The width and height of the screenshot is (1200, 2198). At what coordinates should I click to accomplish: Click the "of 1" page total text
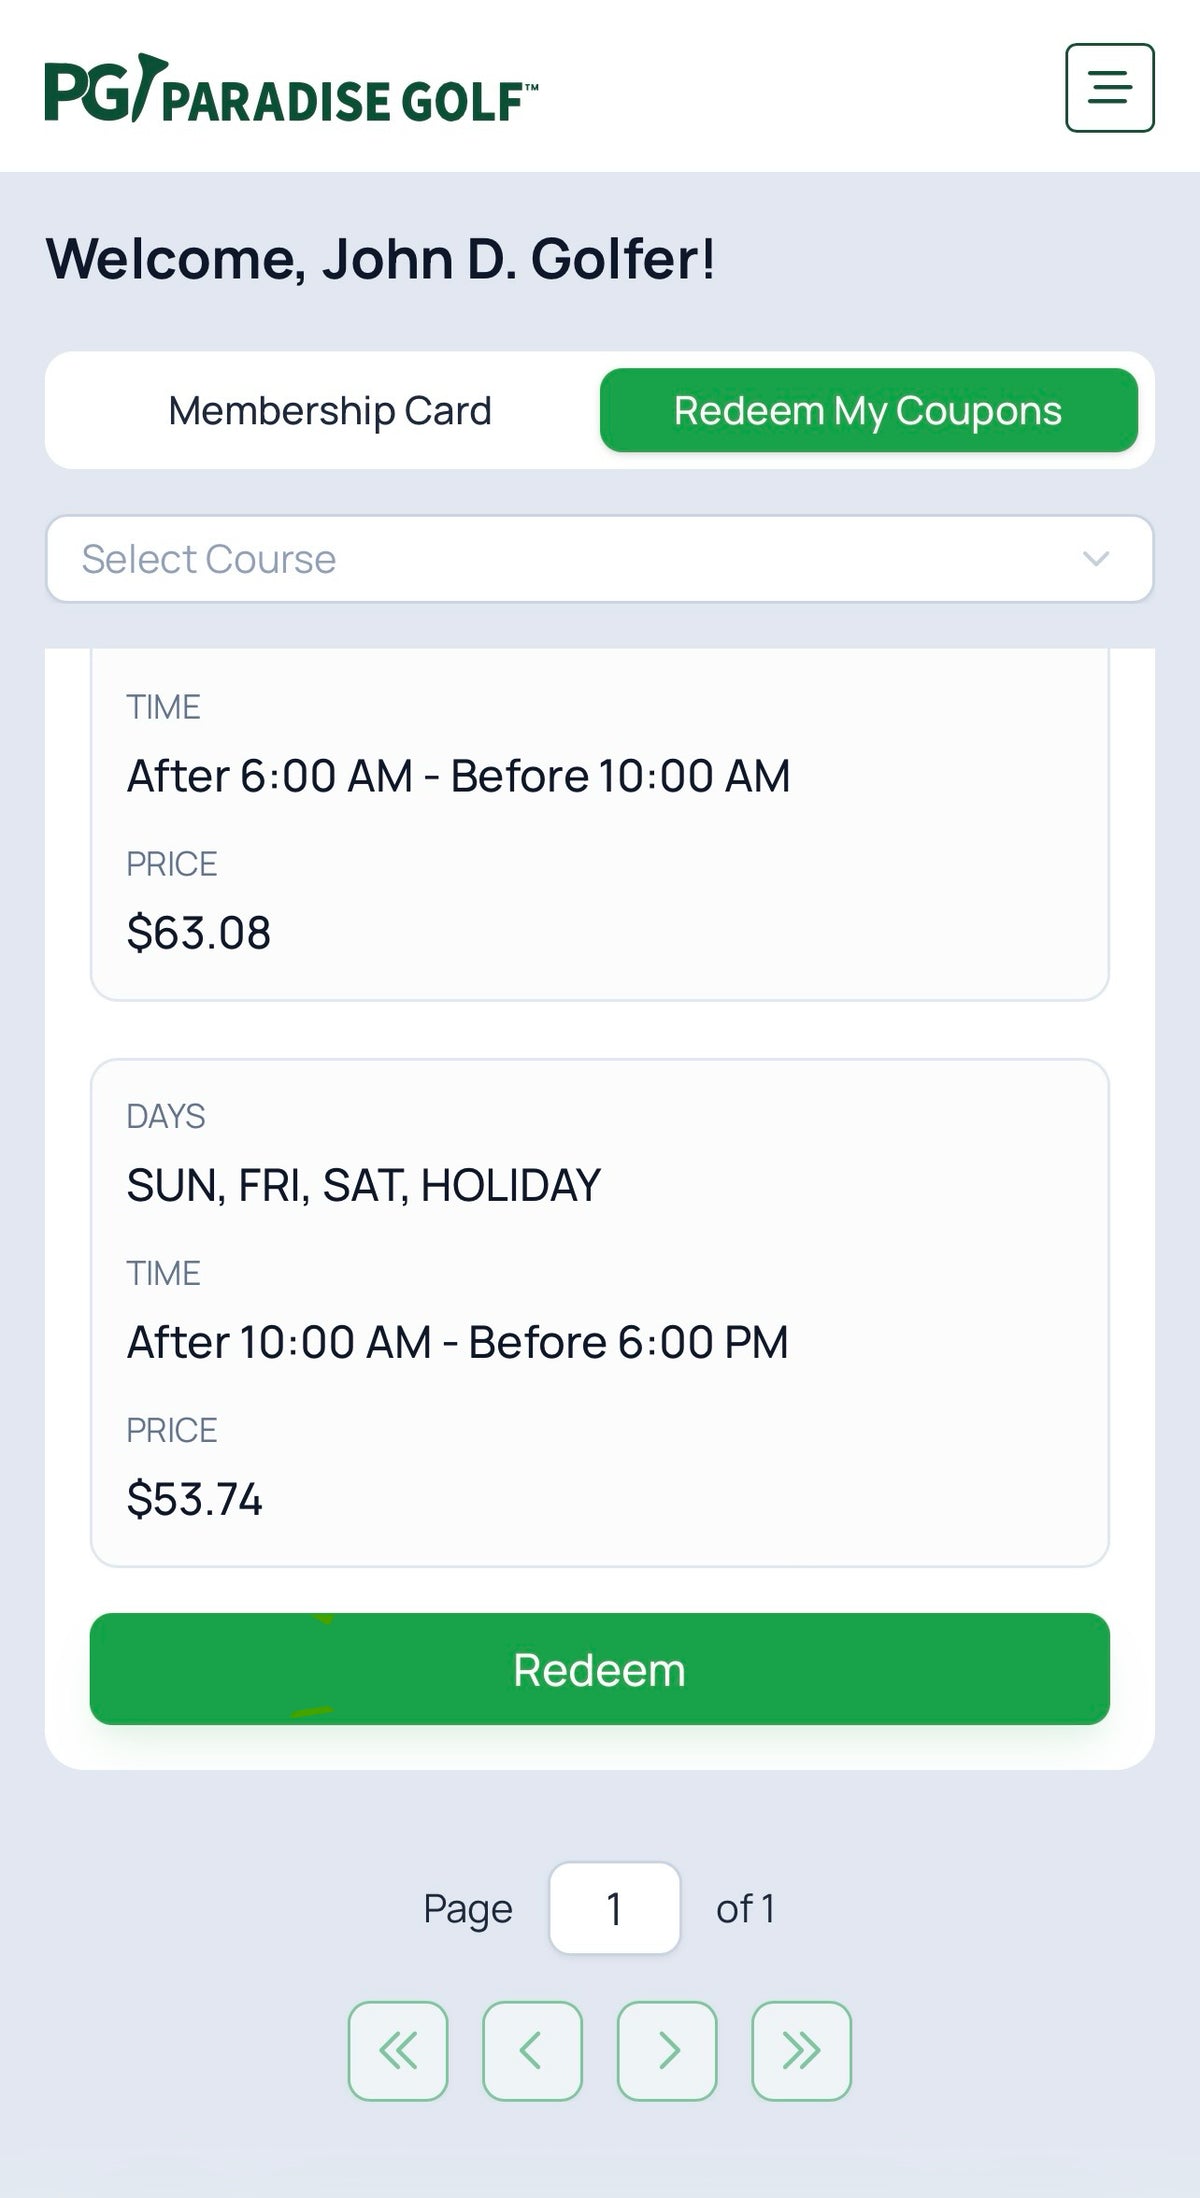click(x=746, y=1909)
